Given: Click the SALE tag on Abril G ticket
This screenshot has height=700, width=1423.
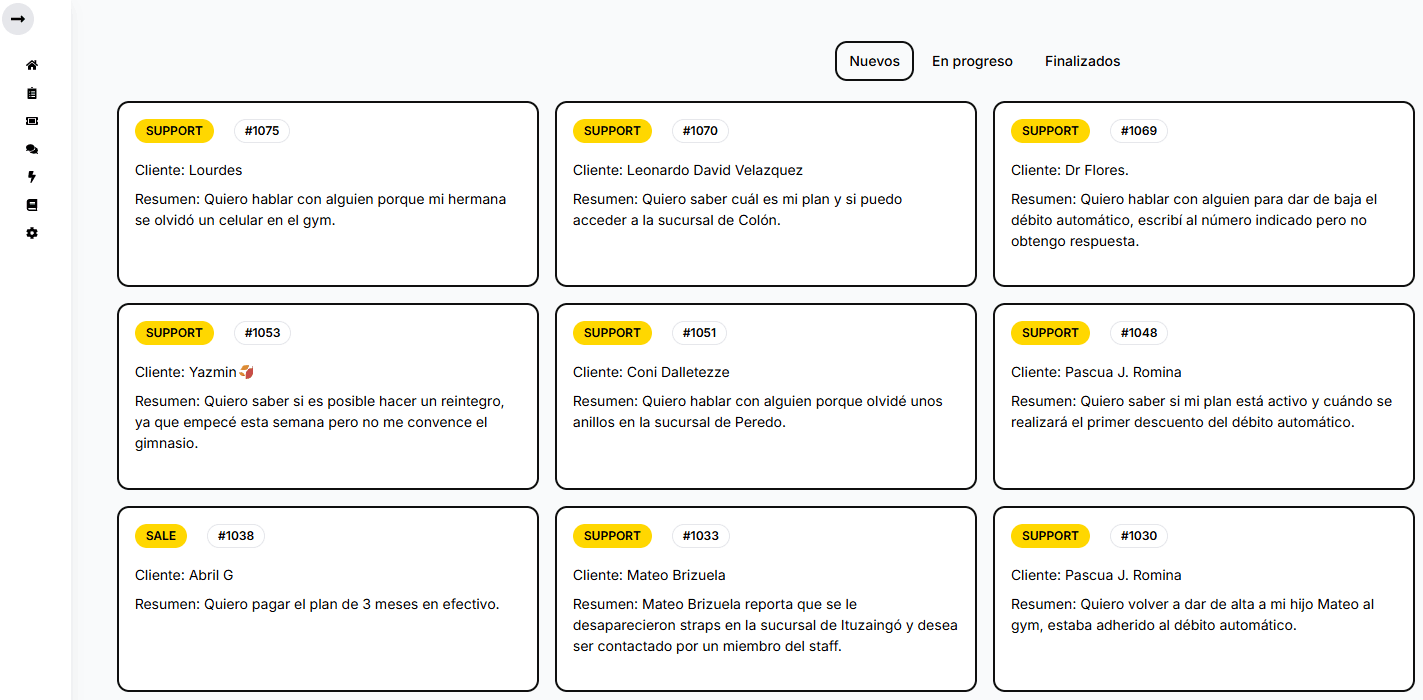Looking at the screenshot, I should (161, 536).
